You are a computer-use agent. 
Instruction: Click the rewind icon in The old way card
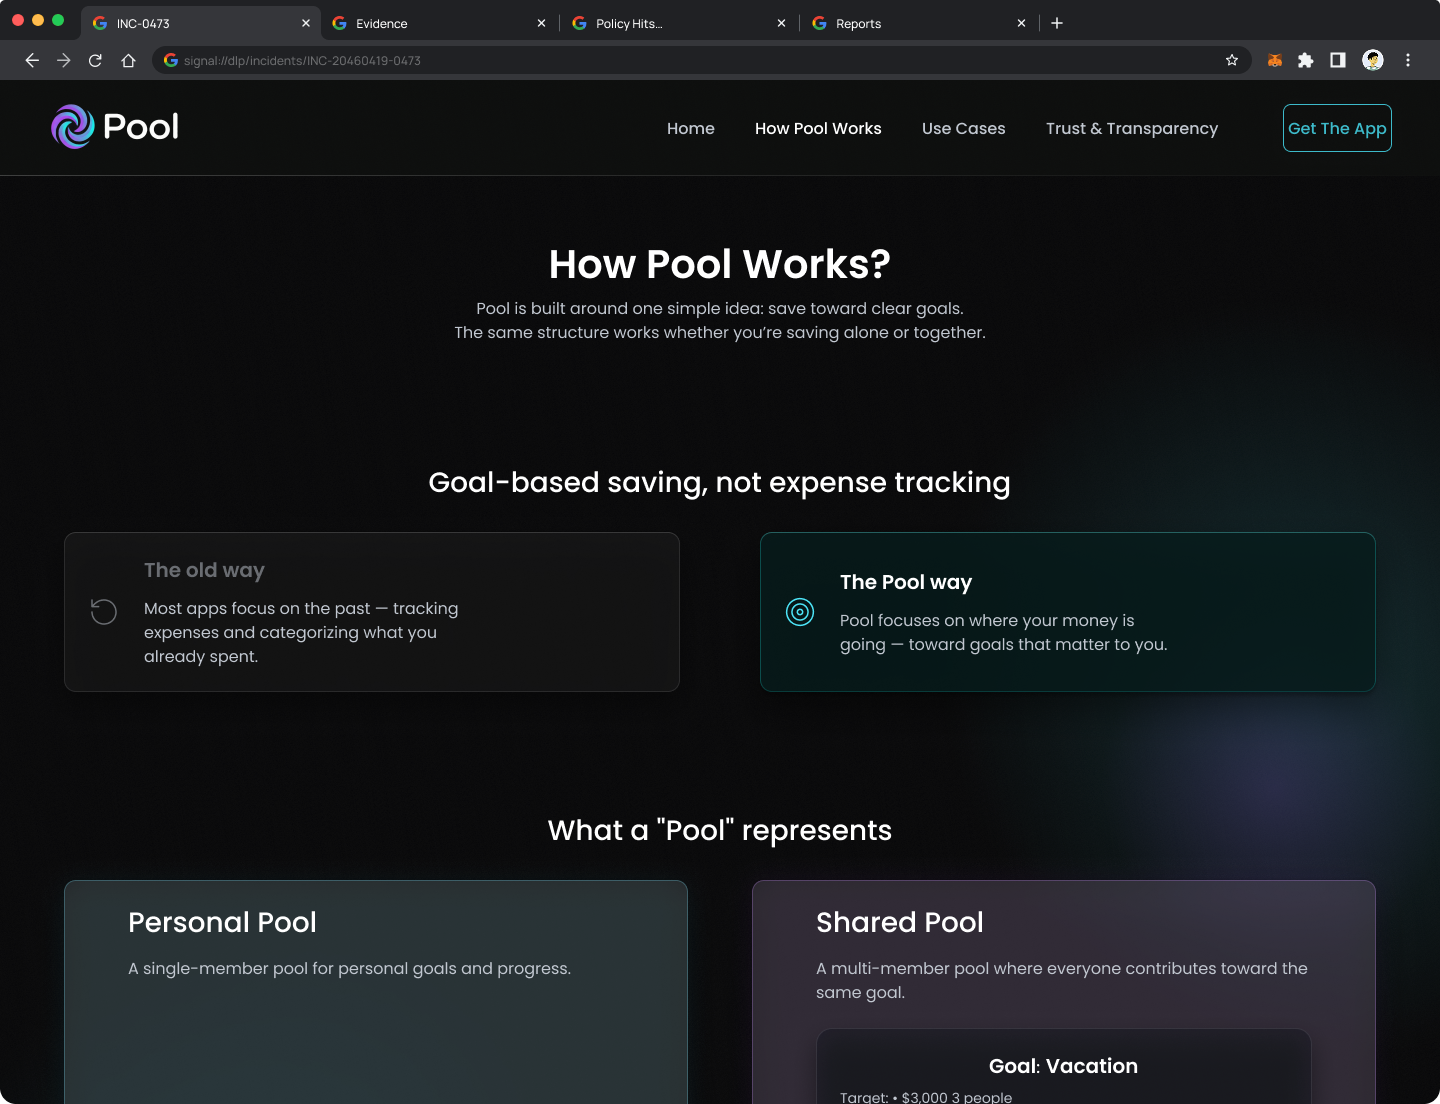click(x=104, y=612)
